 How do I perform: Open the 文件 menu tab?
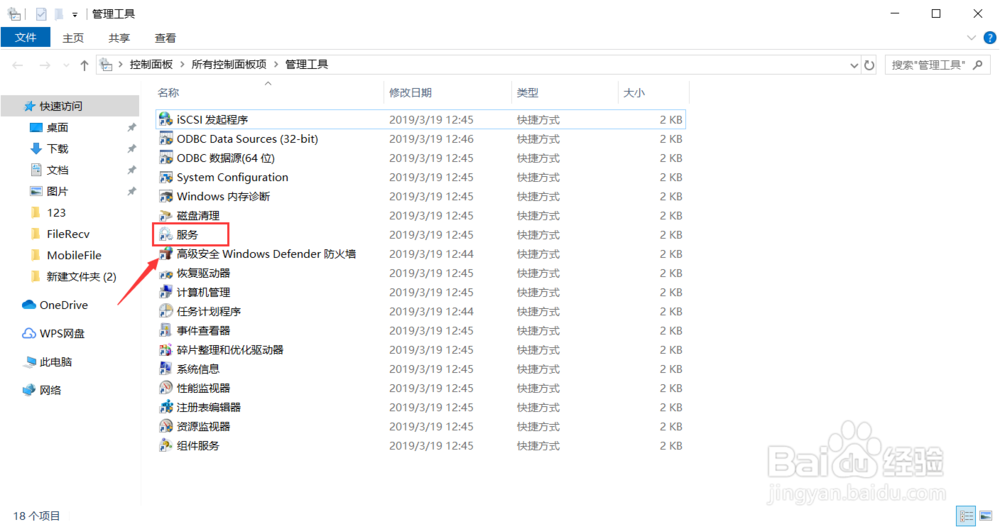(x=26, y=38)
